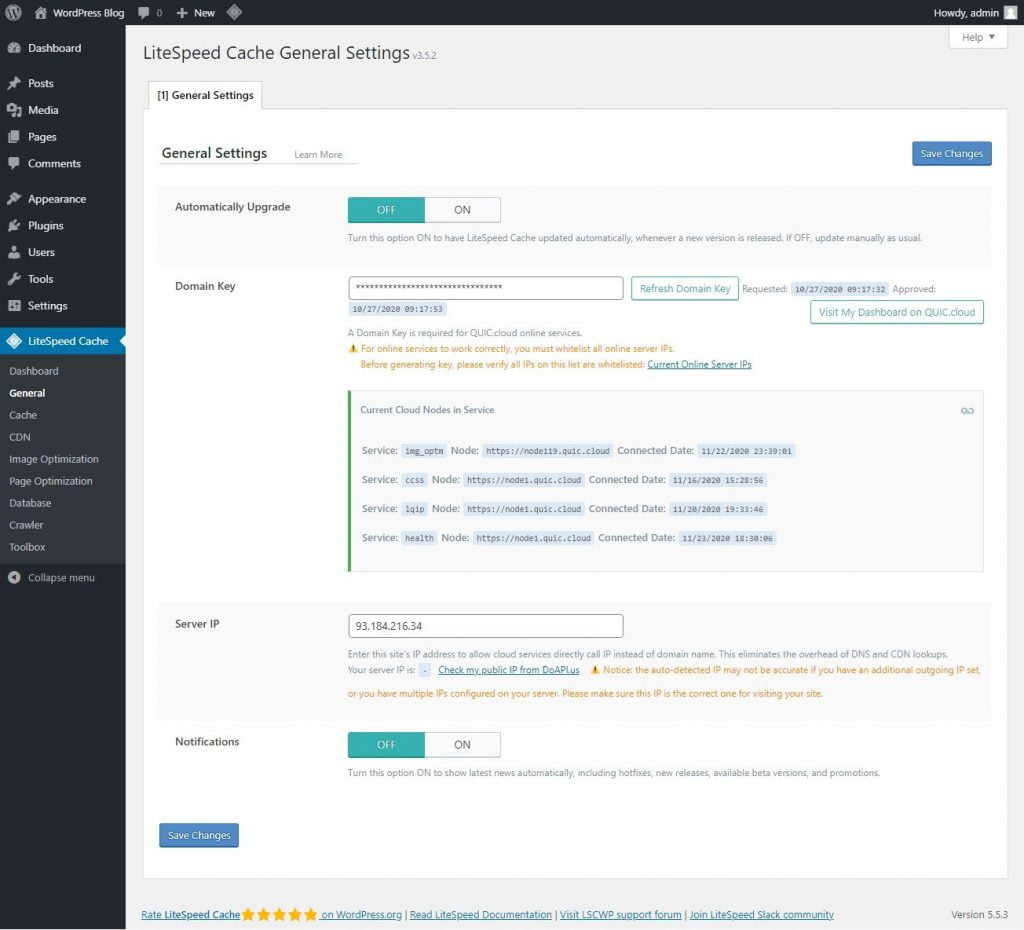Expand the Help dropdown

click(978, 37)
